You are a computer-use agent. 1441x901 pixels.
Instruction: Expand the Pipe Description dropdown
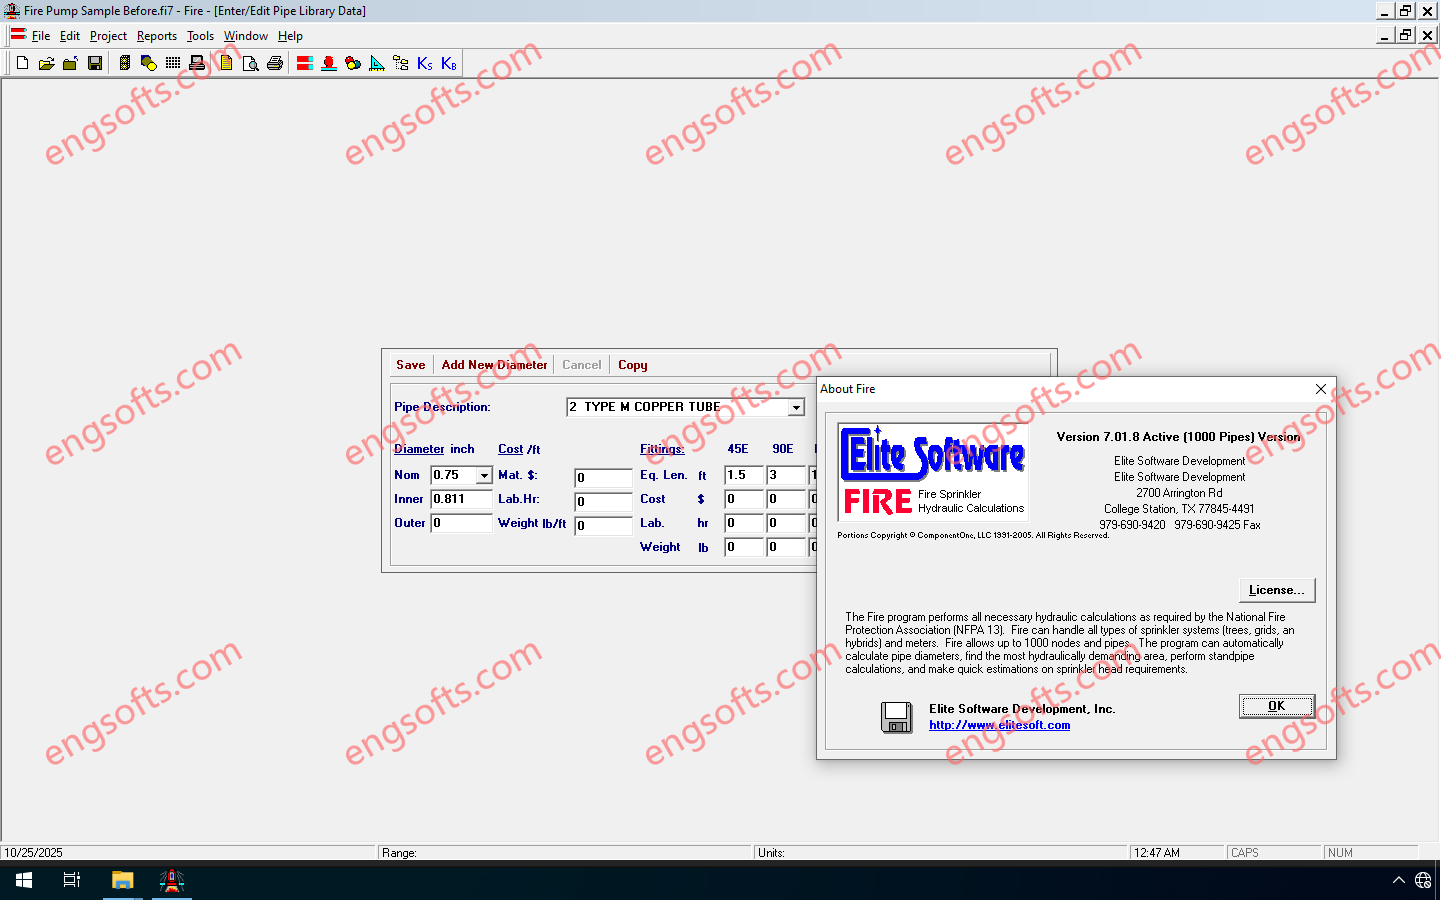(x=796, y=407)
